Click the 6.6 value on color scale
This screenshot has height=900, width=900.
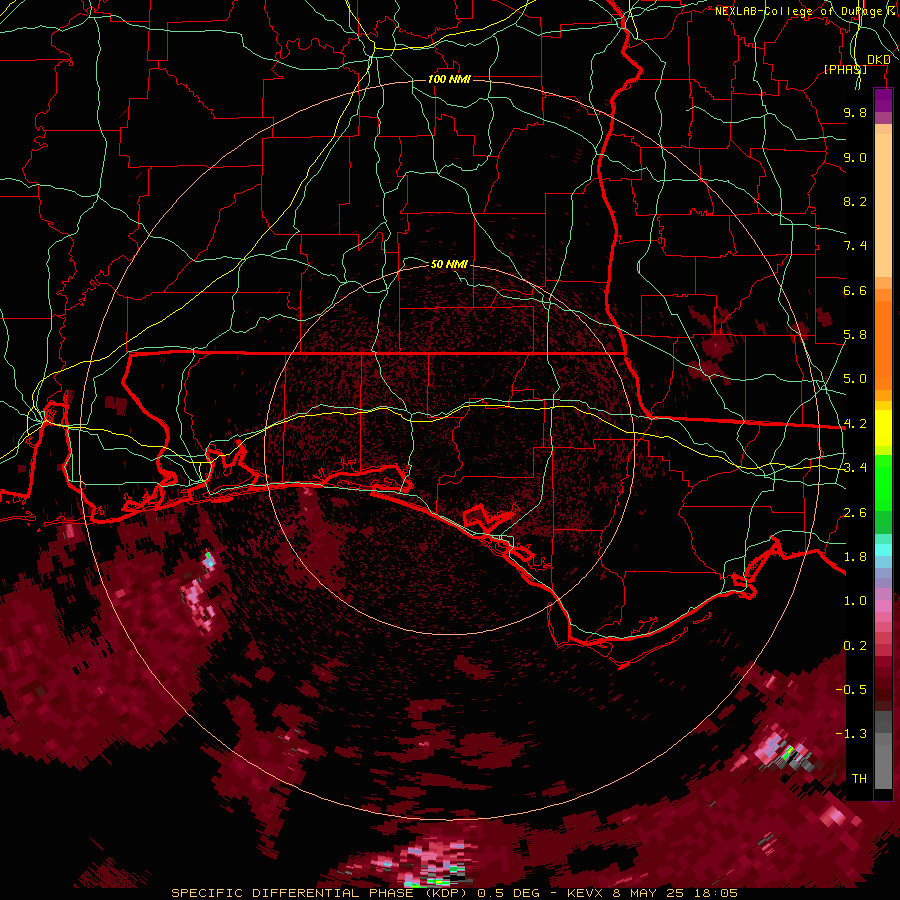pyautogui.click(x=855, y=290)
